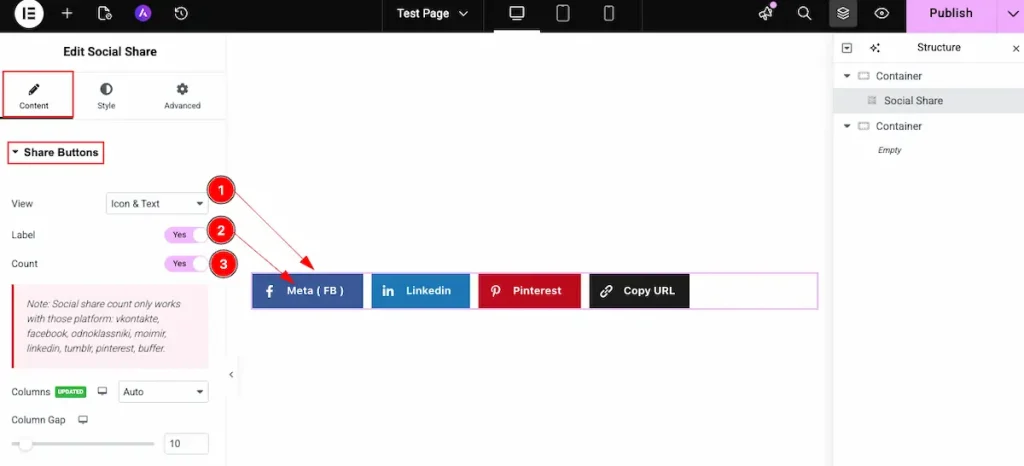Preview changes with the eye icon
This screenshot has height=466, width=1024.
coord(882,14)
